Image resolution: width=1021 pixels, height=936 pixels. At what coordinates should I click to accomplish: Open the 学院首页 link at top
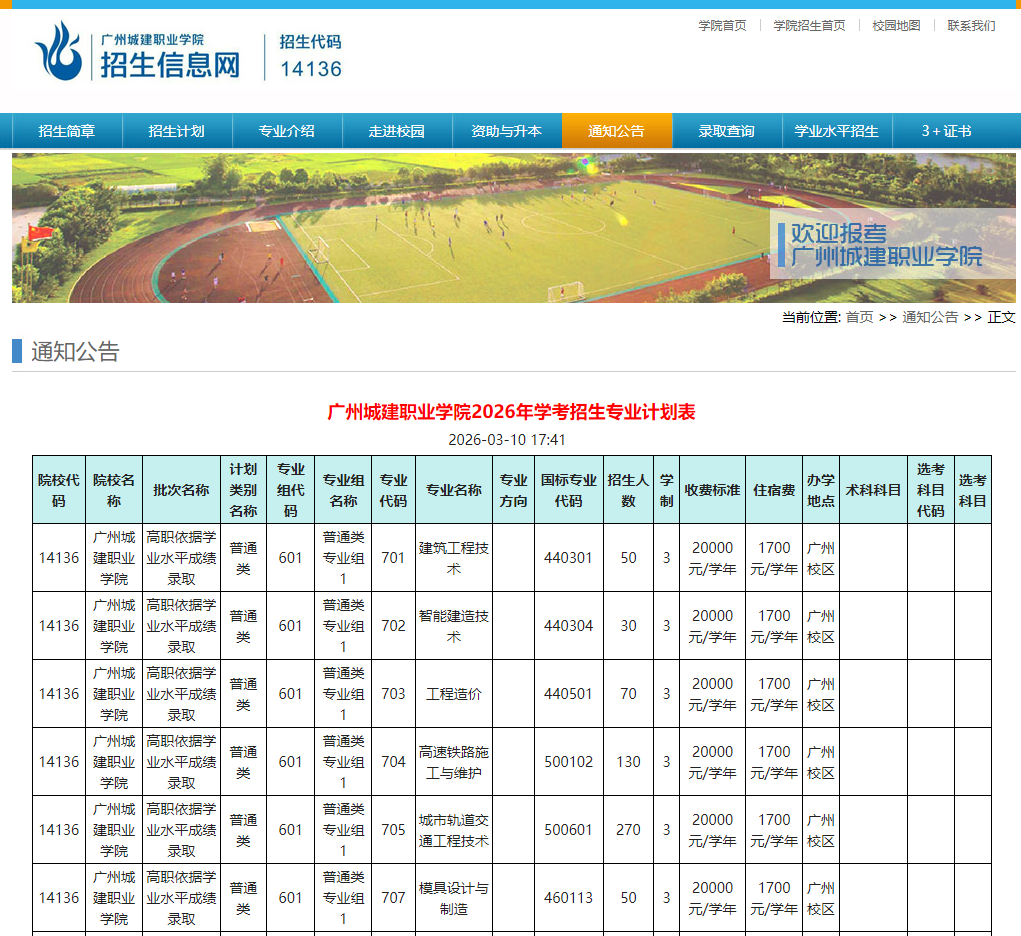coord(722,26)
